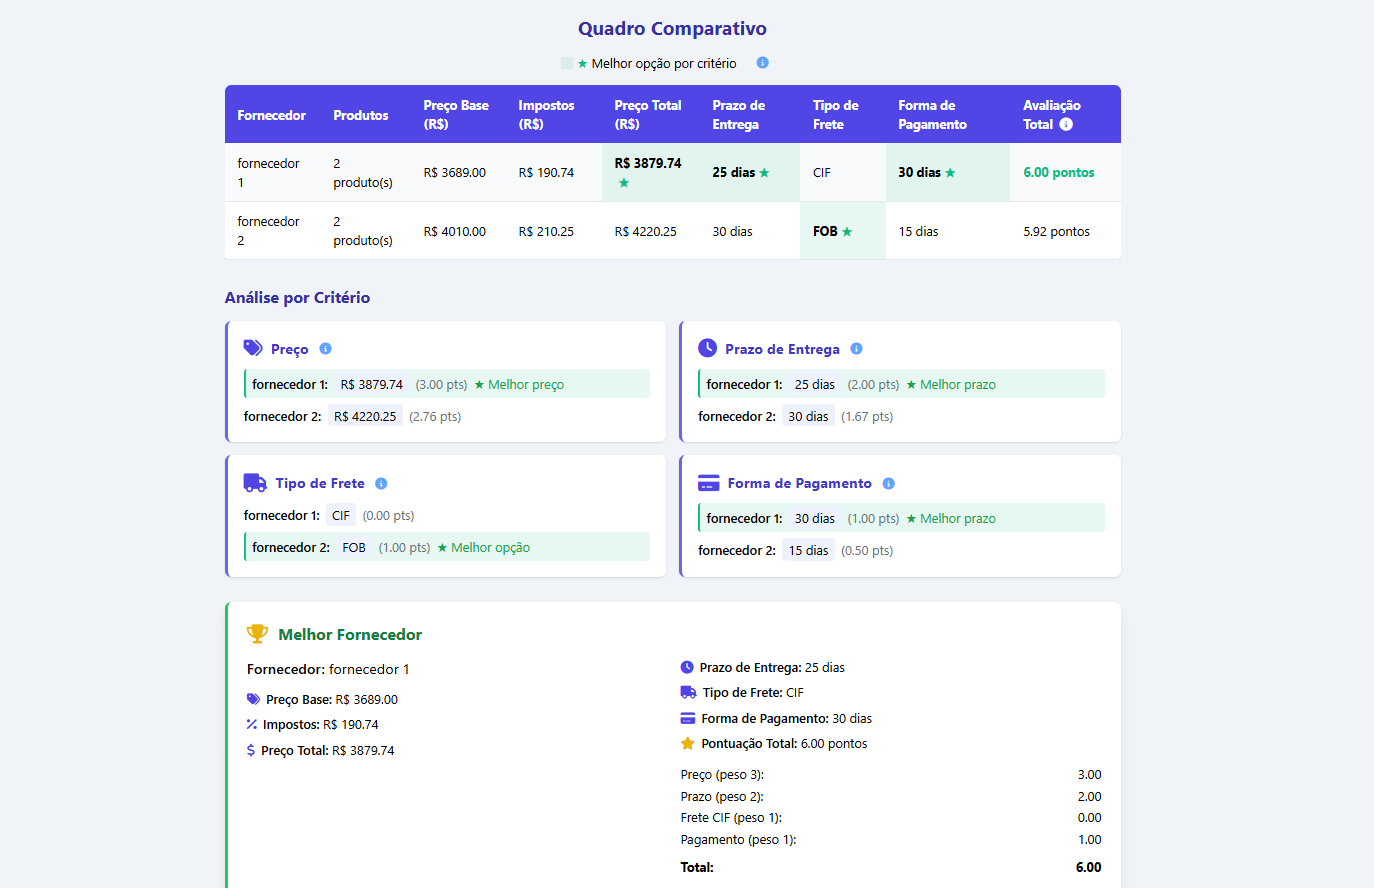Screen dimensions: 1374x888
Task: Click the (3.00 pts) value in Preço card
Action: (x=442, y=385)
